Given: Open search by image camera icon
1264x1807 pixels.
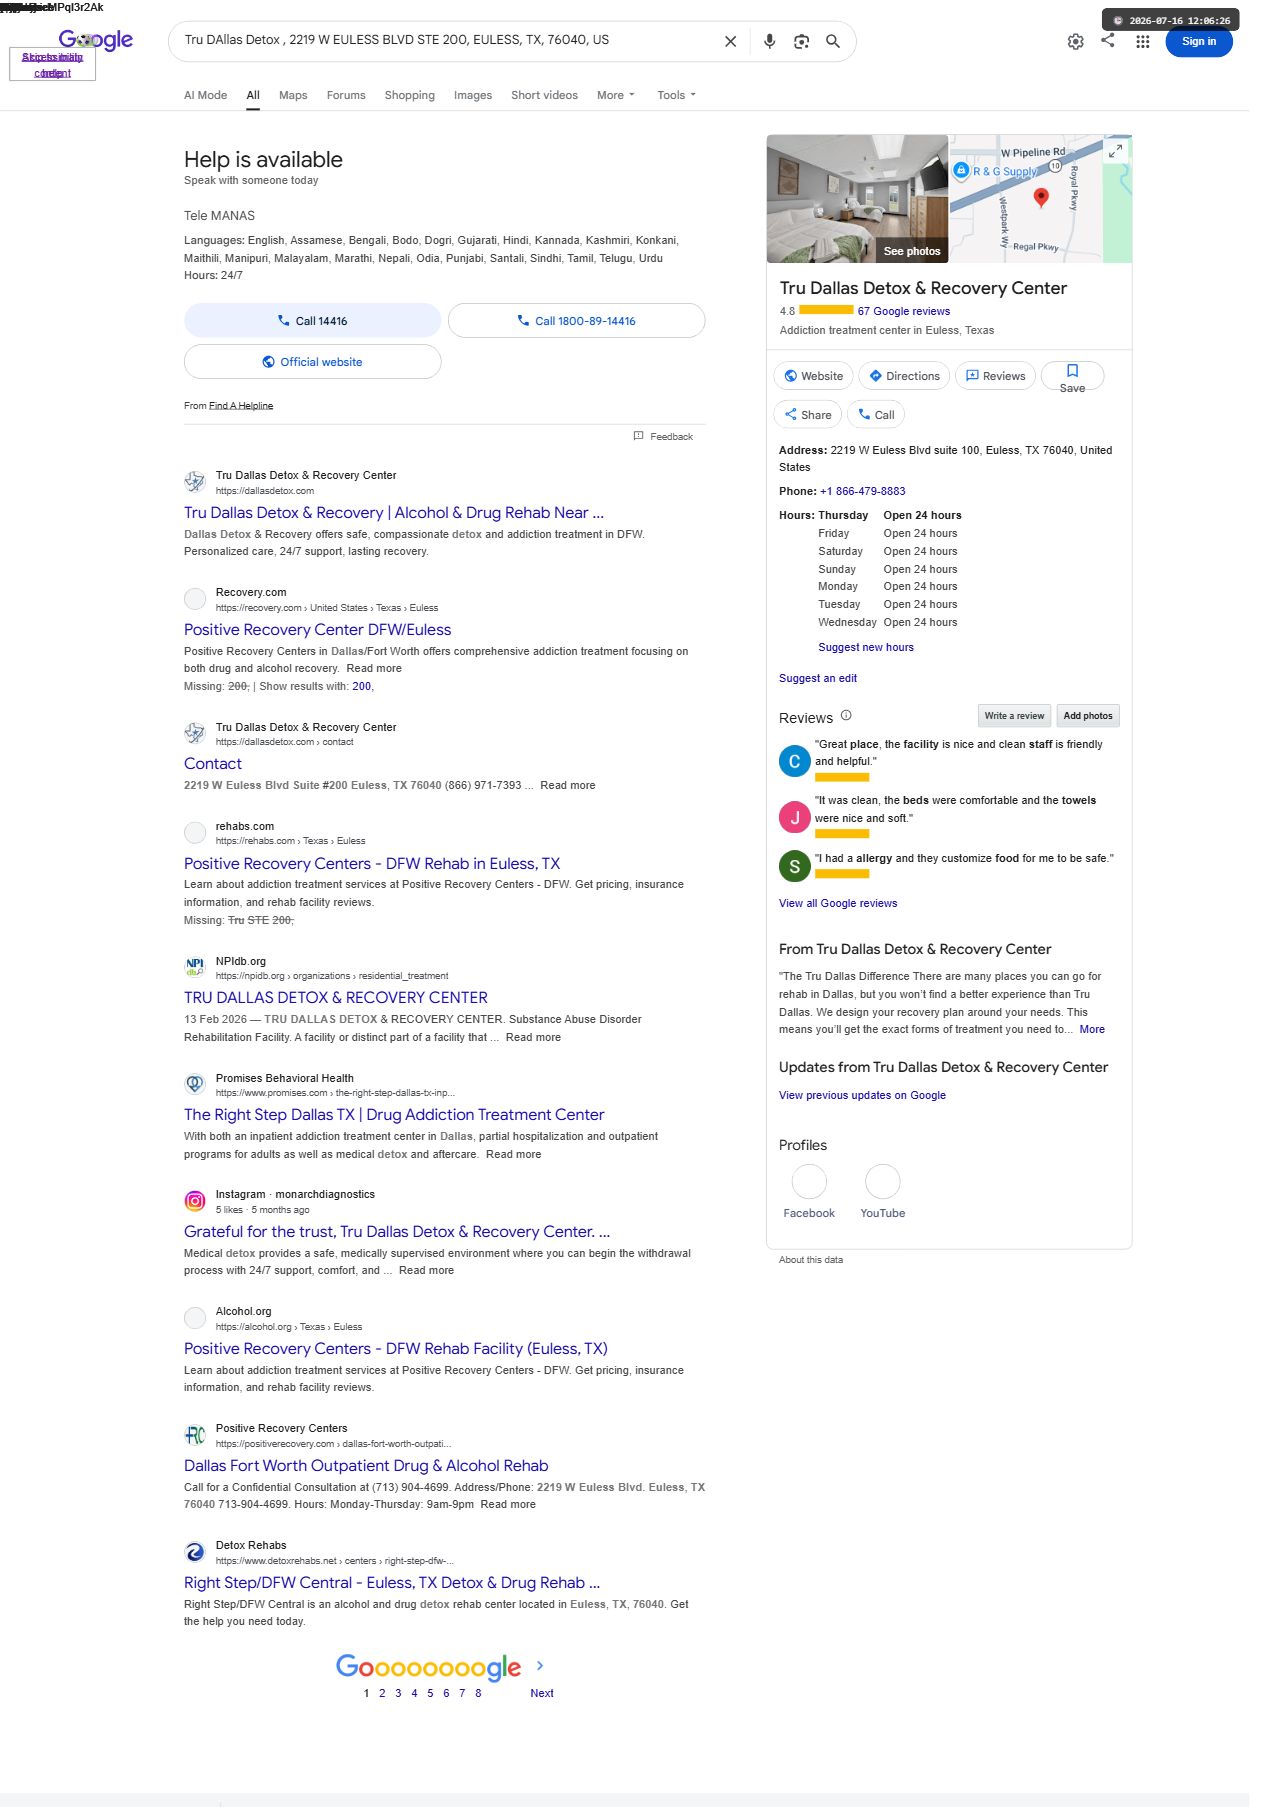Looking at the screenshot, I should 801,42.
